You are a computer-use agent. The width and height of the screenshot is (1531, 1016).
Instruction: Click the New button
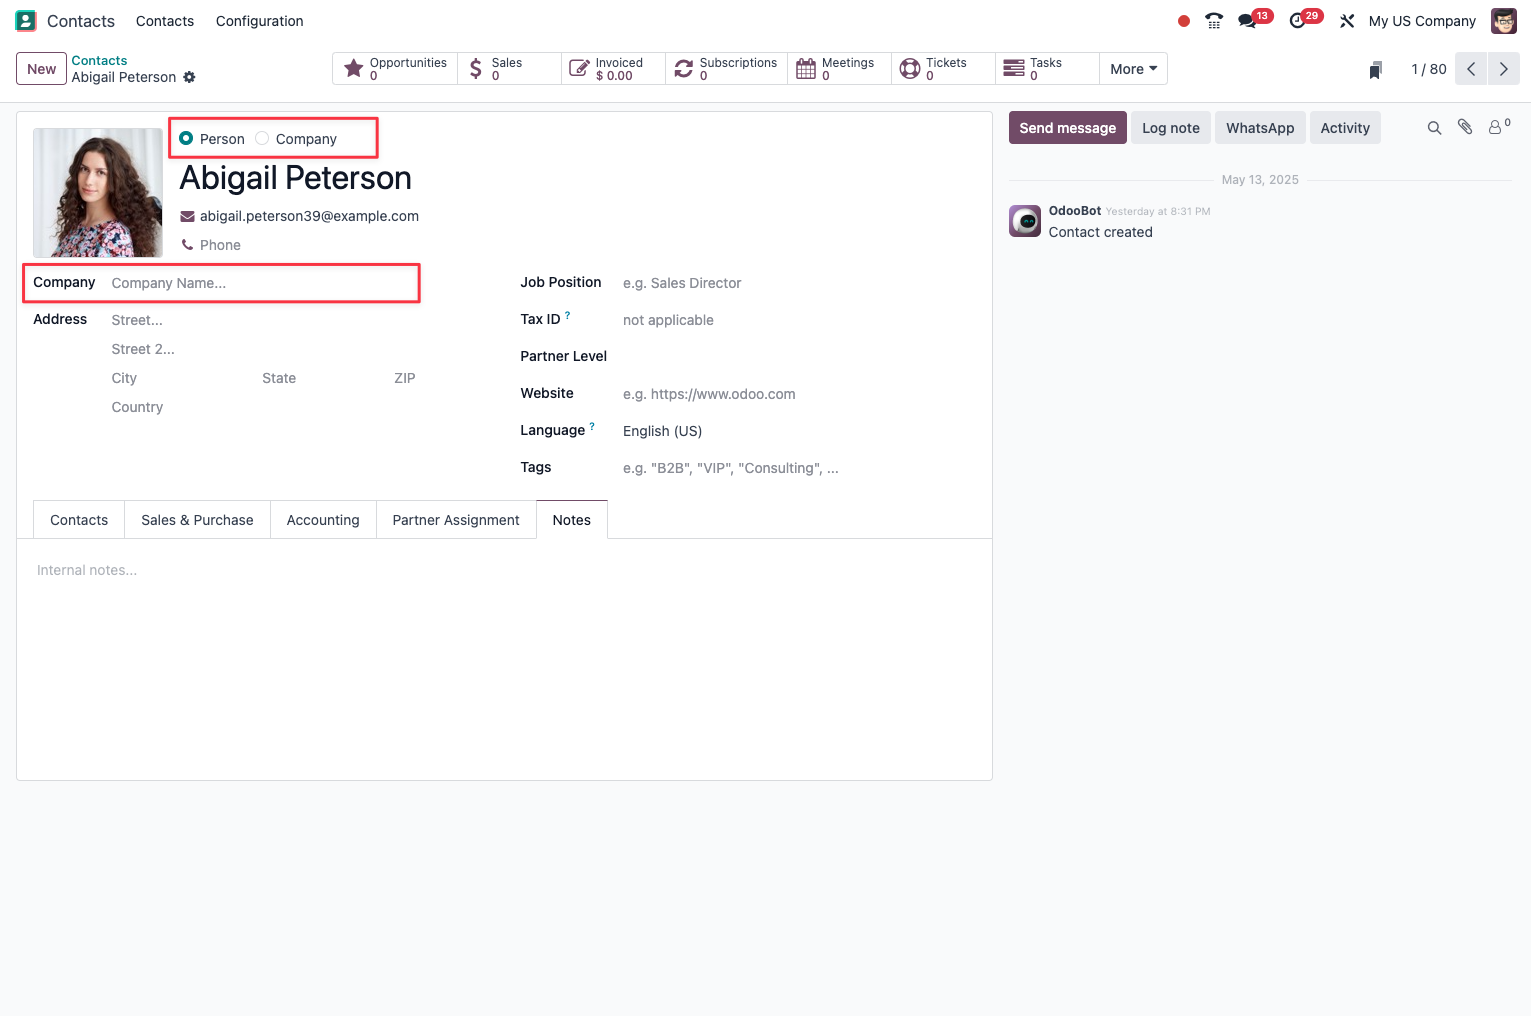pos(41,69)
